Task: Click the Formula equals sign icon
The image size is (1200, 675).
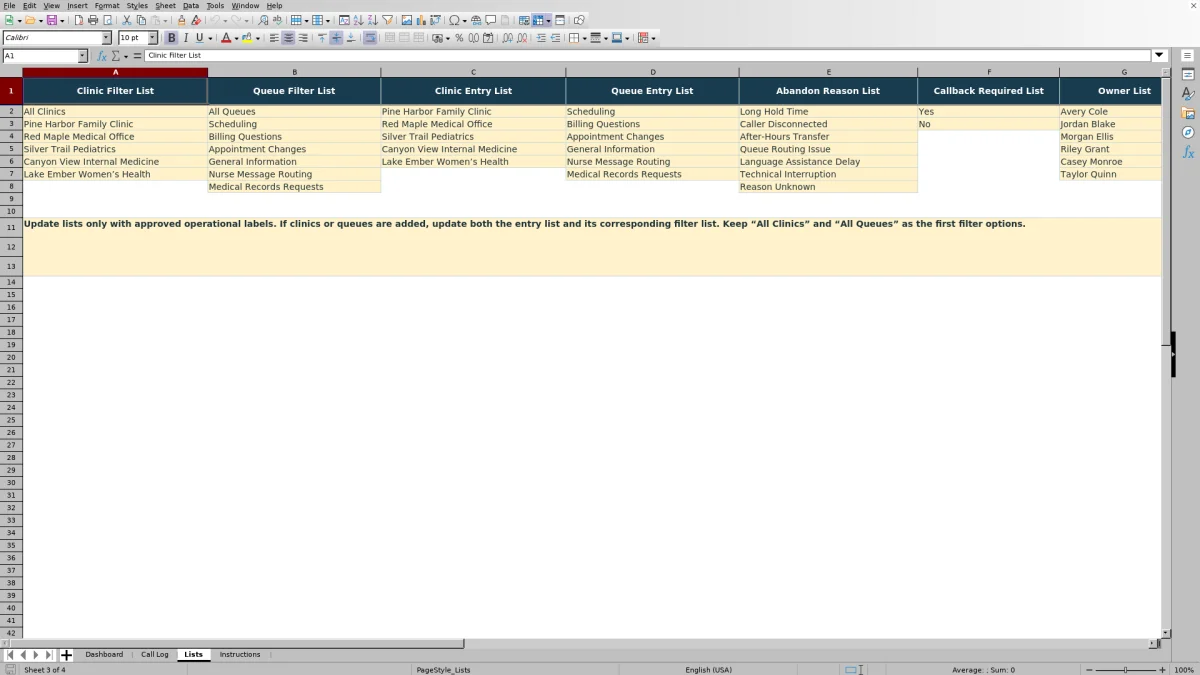Action: 137,56
